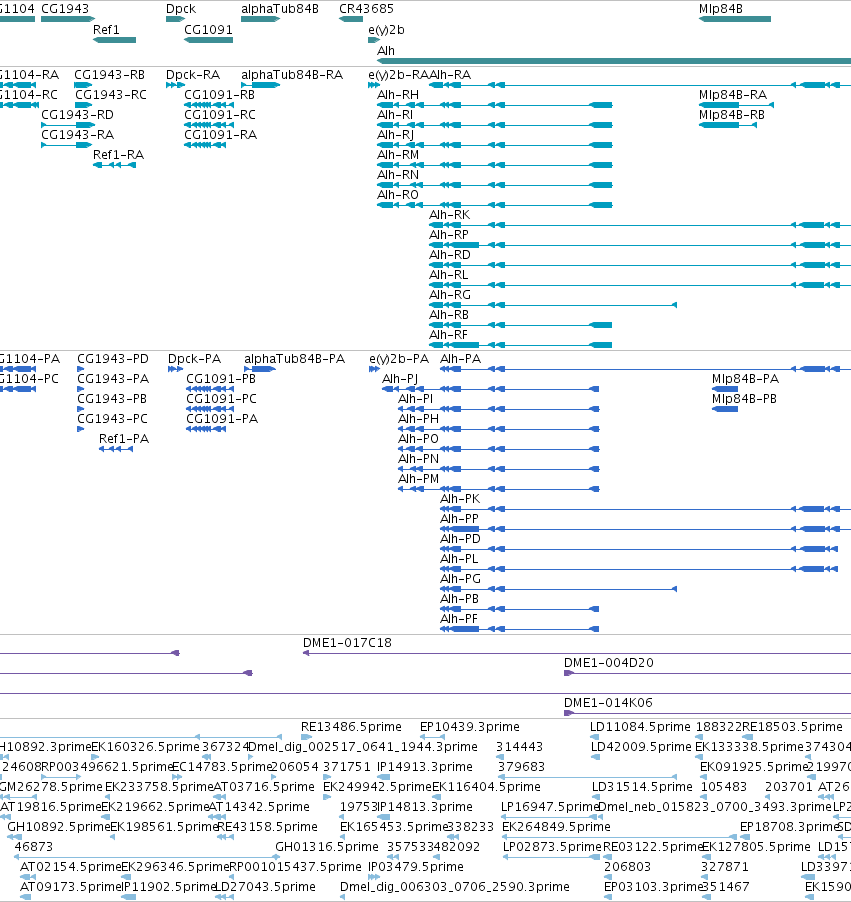This screenshot has width=851, height=902.
Task: Select the Alh-RP transcript
Action: (640, 245)
